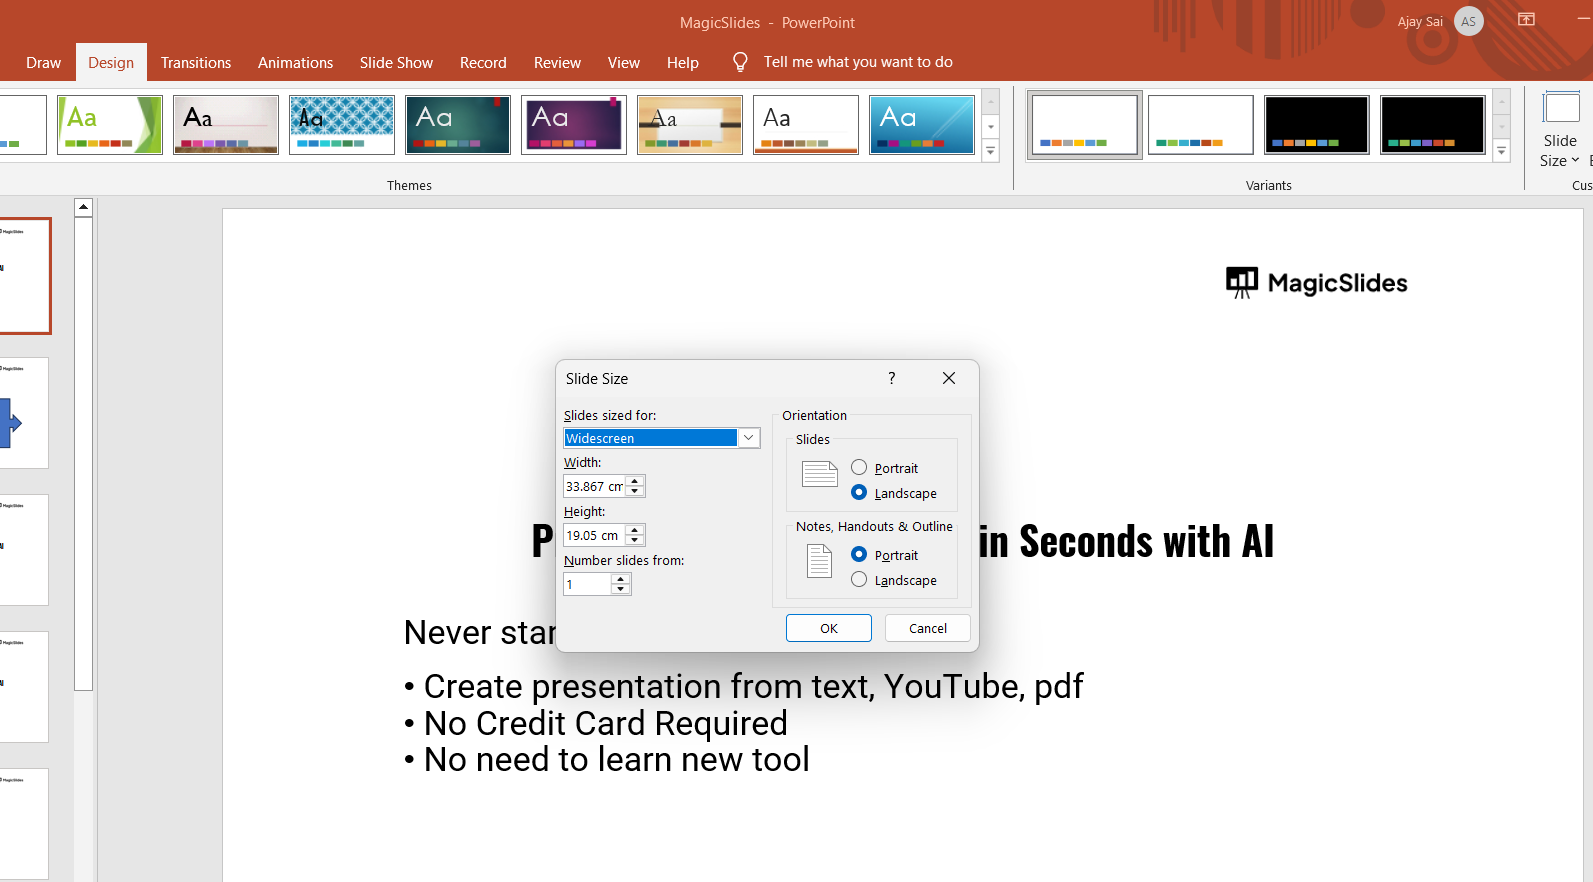Increase Width using the up spinner
Image resolution: width=1593 pixels, height=882 pixels.
click(635, 481)
